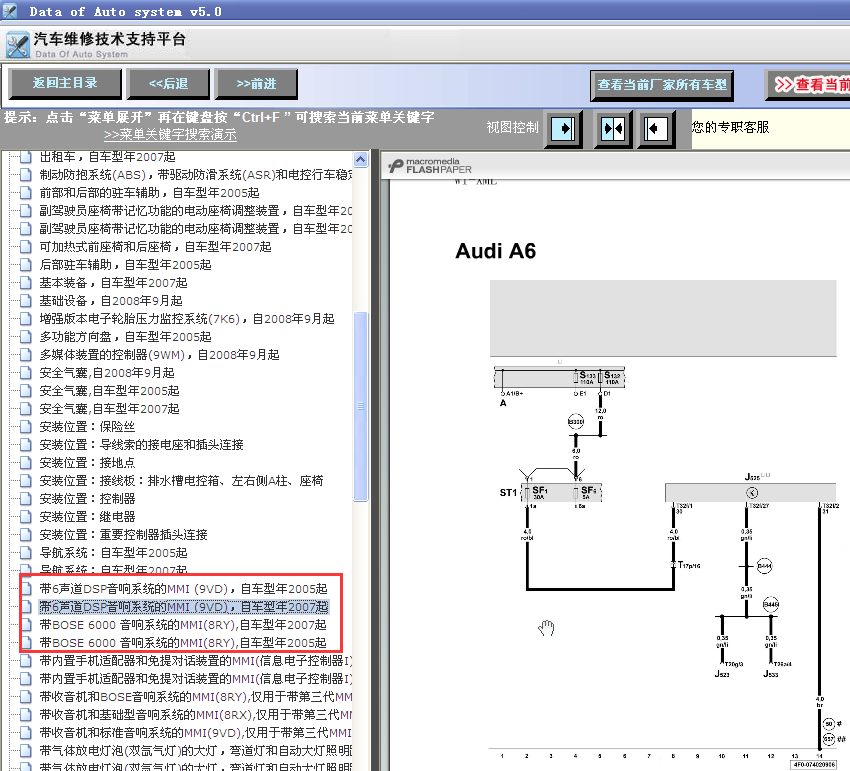Open 带收音机和基础型音响系统的MMI(8RX) entry
This screenshot has height=771, width=850.
pyautogui.click(x=196, y=715)
